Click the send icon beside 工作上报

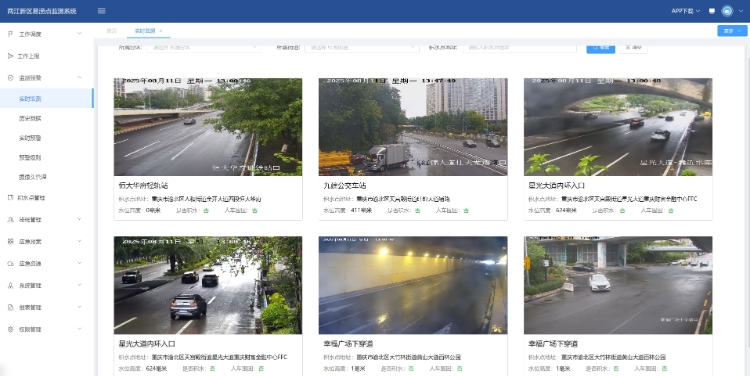11,56
